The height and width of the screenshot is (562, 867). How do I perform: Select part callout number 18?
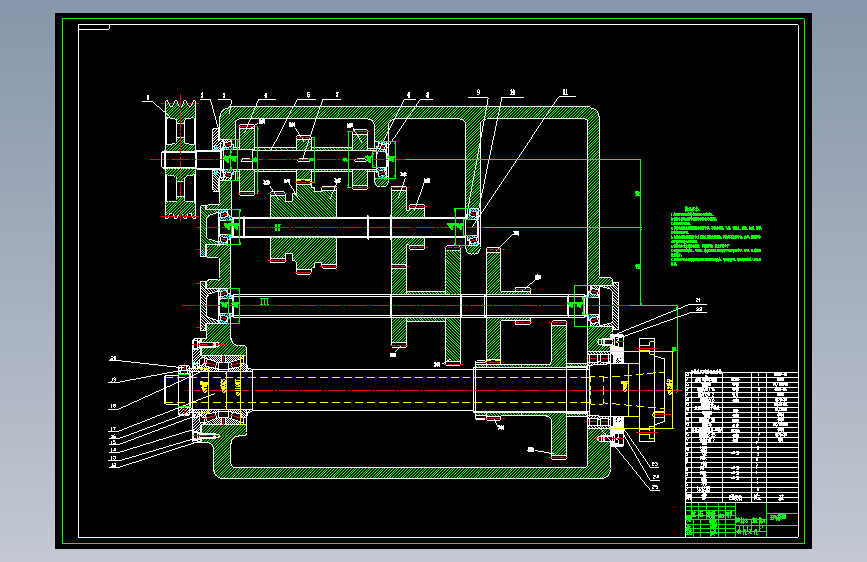[x=113, y=406]
